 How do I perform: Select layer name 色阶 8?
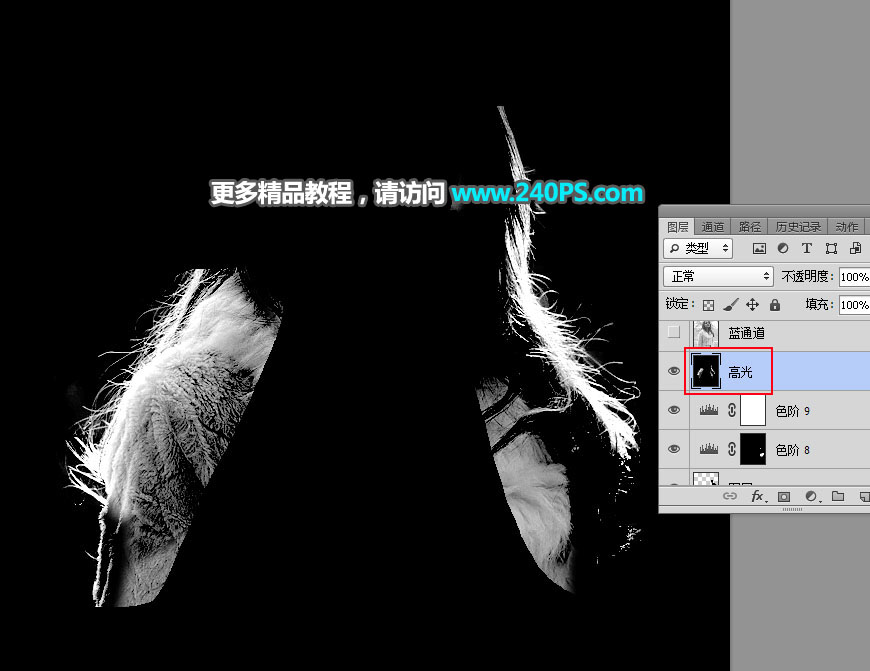tap(792, 450)
